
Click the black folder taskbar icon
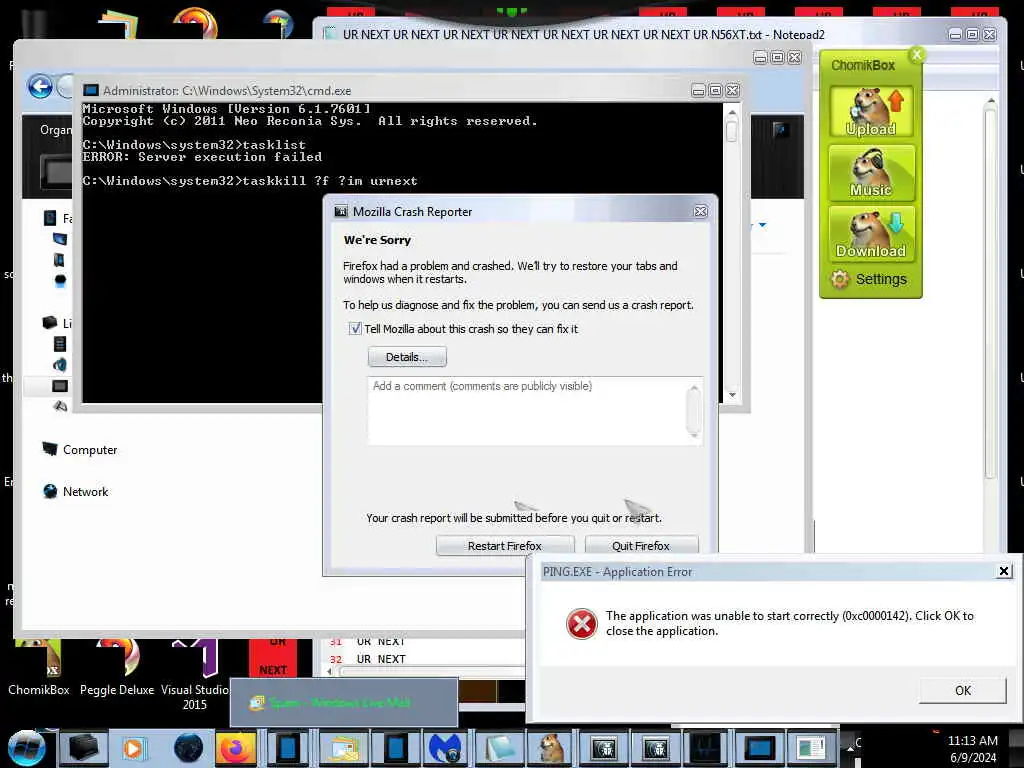[x=84, y=748]
